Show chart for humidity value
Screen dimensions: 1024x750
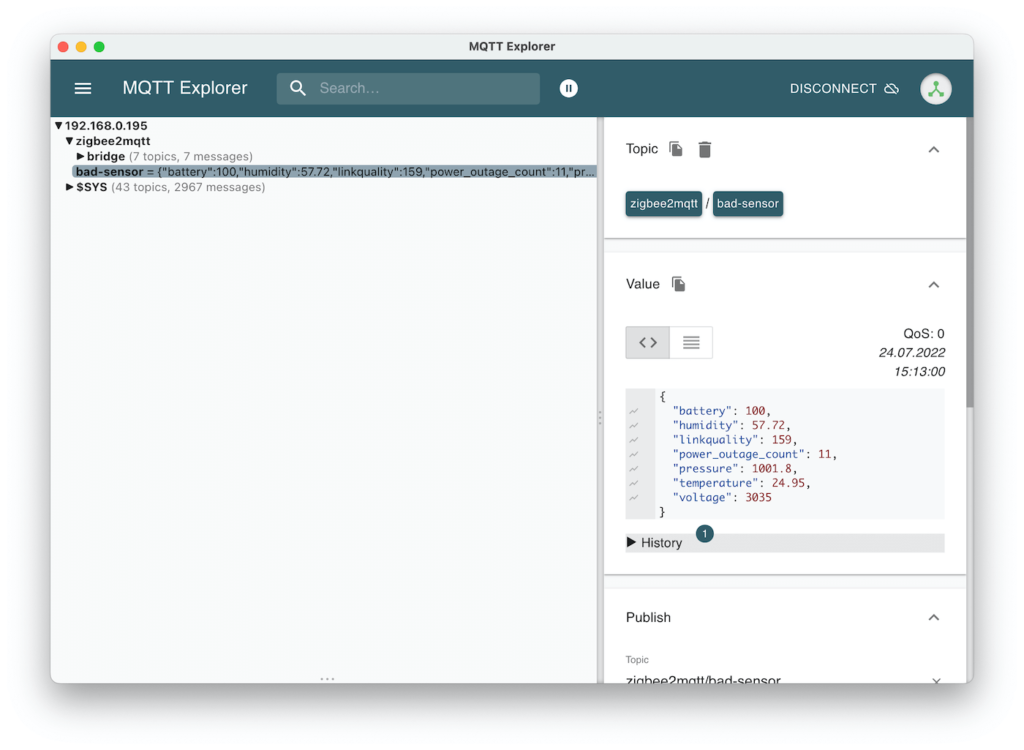pyautogui.click(x=634, y=425)
